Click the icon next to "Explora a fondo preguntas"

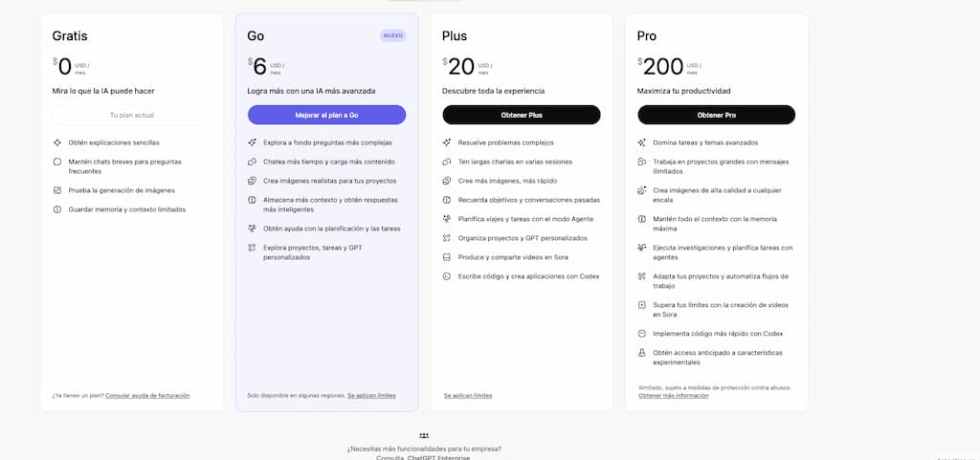pyautogui.click(x=252, y=143)
